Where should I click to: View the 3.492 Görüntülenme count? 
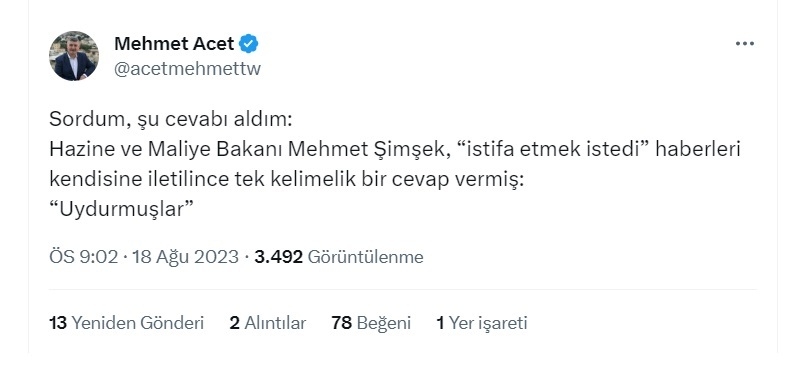[339, 257]
